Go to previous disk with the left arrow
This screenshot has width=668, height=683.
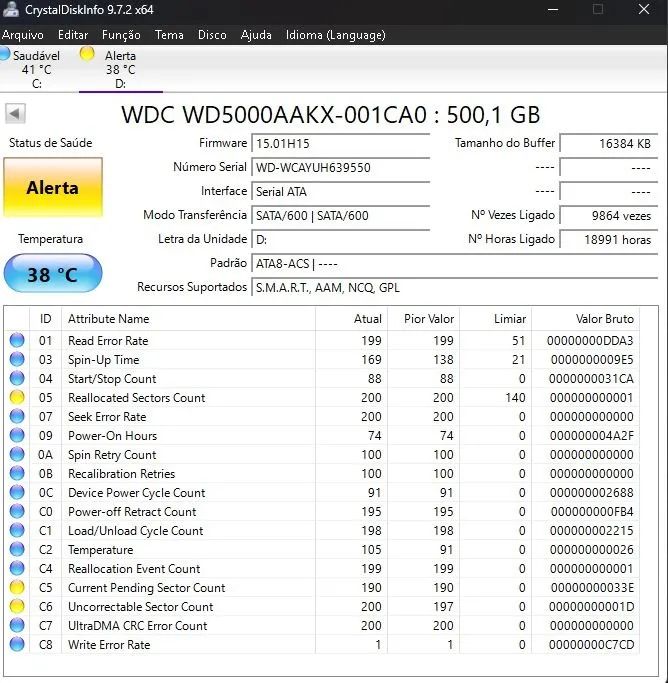pyautogui.click(x=15, y=114)
